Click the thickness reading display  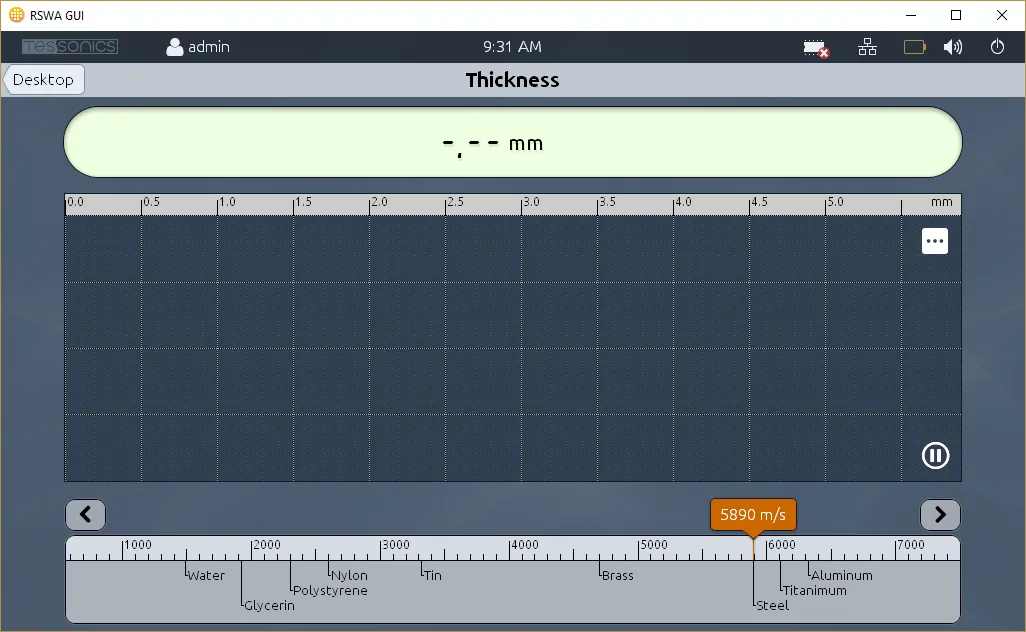pyautogui.click(x=512, y=143)
